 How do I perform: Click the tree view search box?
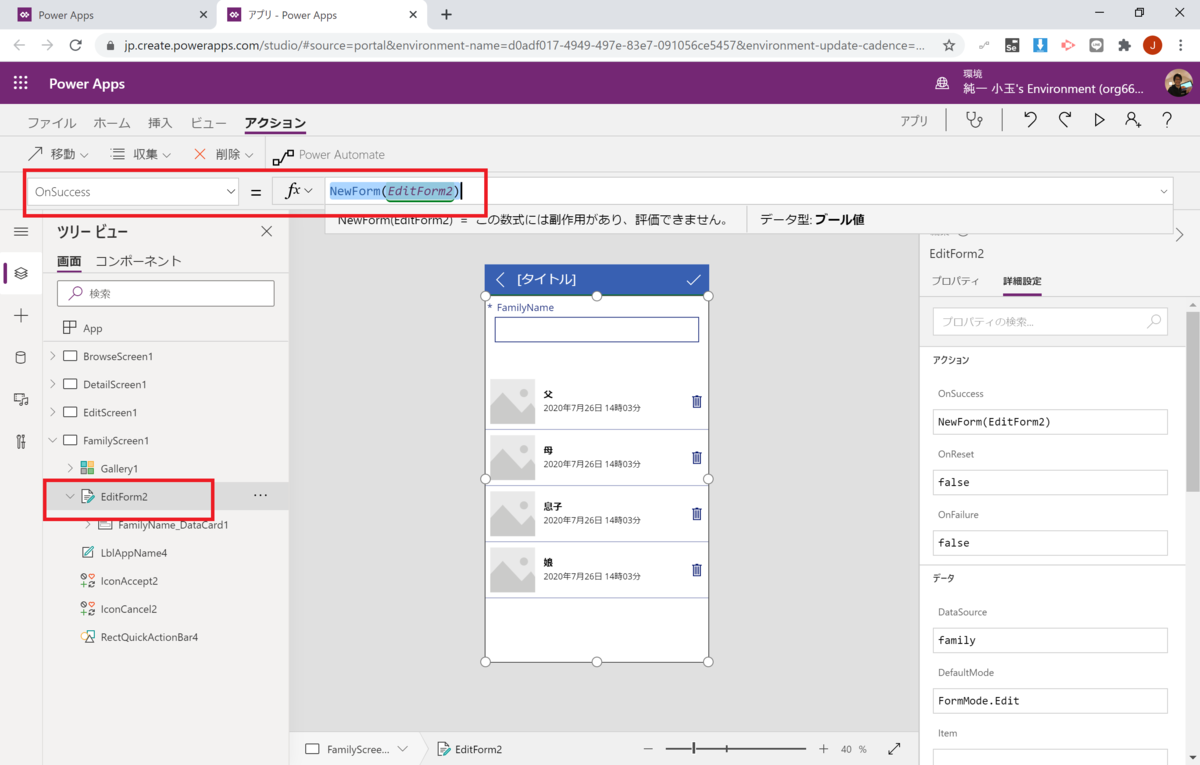[166, 293]
